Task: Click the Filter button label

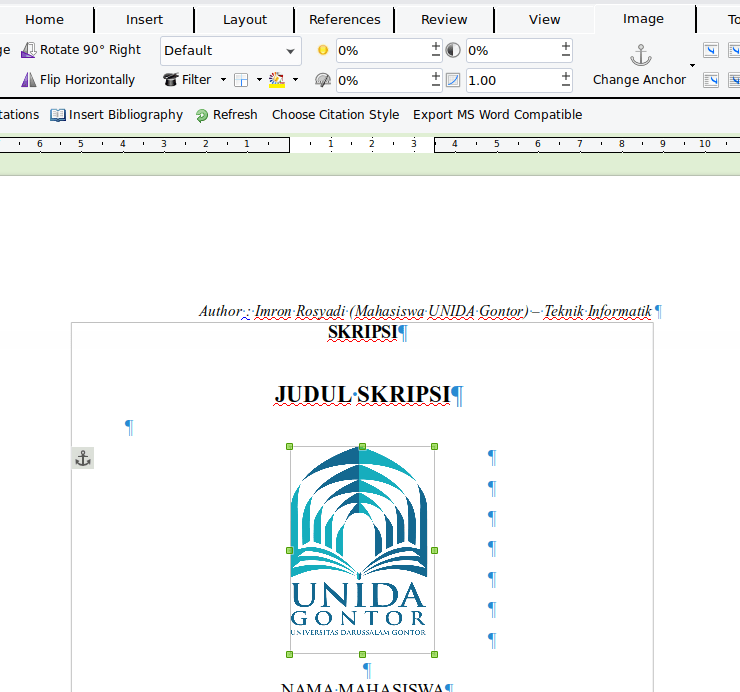Action: pyautogui.click(x=196, y=80)
